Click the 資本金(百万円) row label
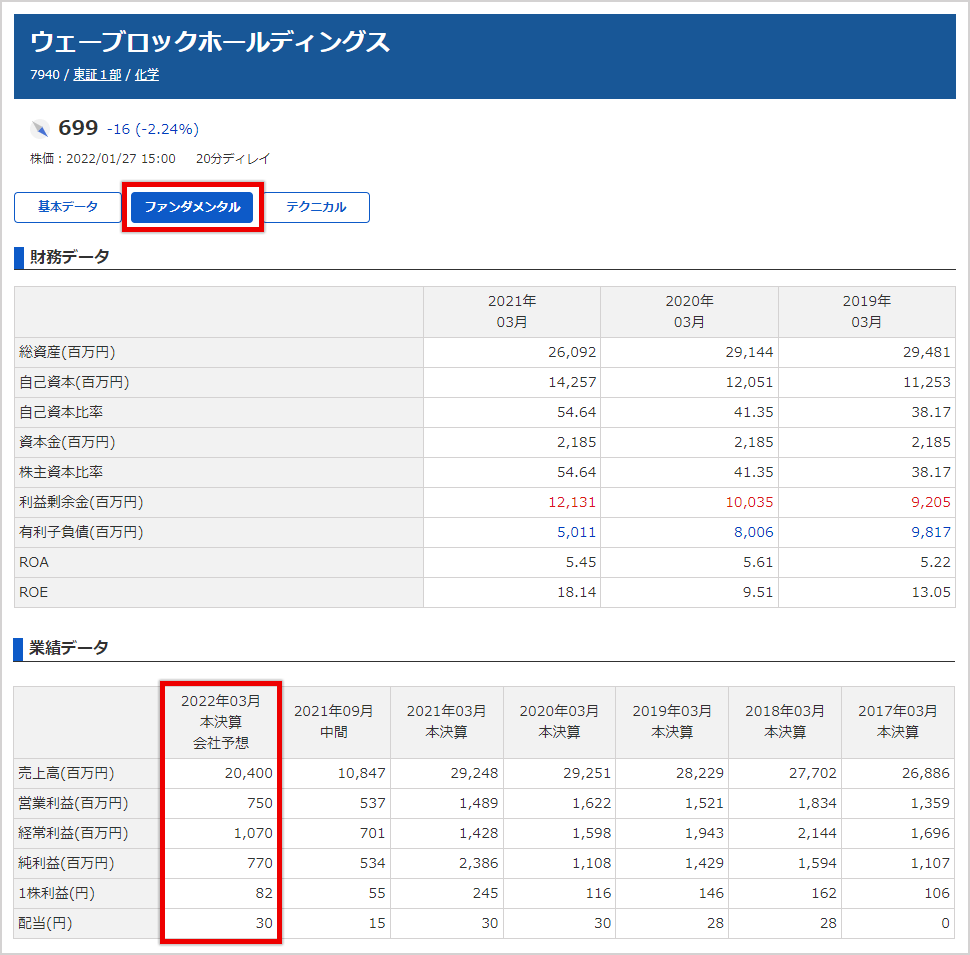The image size is (970, 955). pos(67,442)
